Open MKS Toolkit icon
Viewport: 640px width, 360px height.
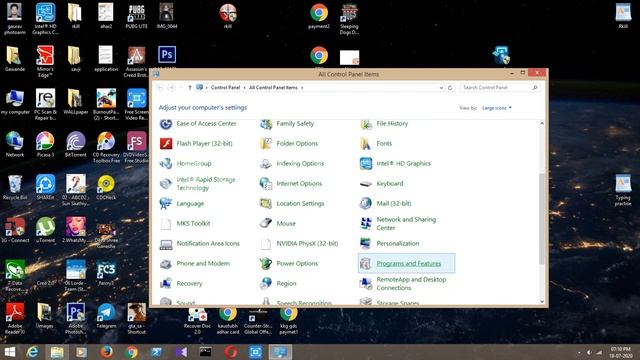click(x=166, y=224)
